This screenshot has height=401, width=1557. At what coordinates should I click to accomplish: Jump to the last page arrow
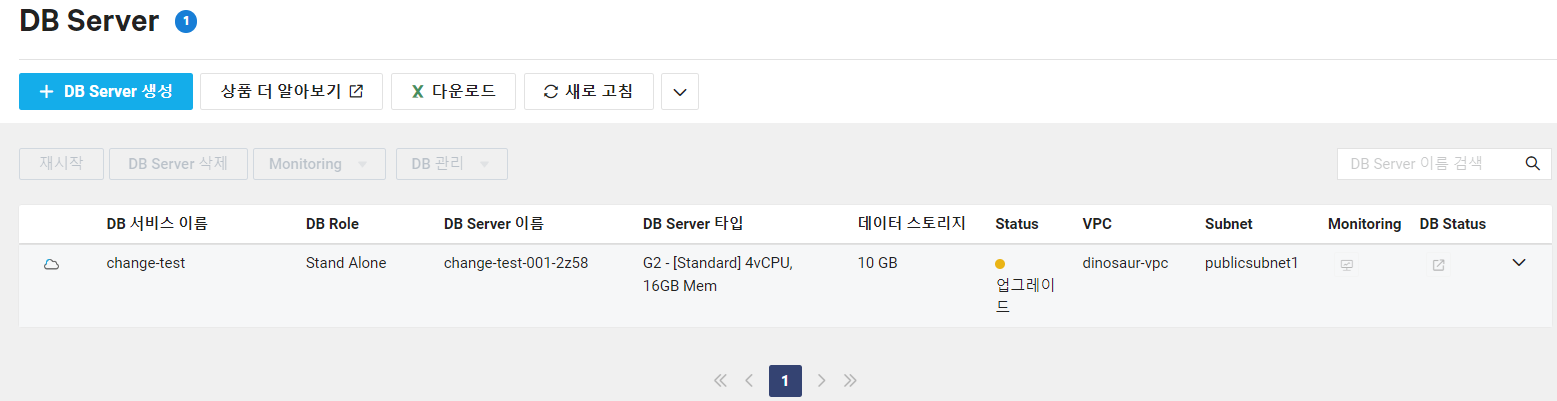pos(851,381)
